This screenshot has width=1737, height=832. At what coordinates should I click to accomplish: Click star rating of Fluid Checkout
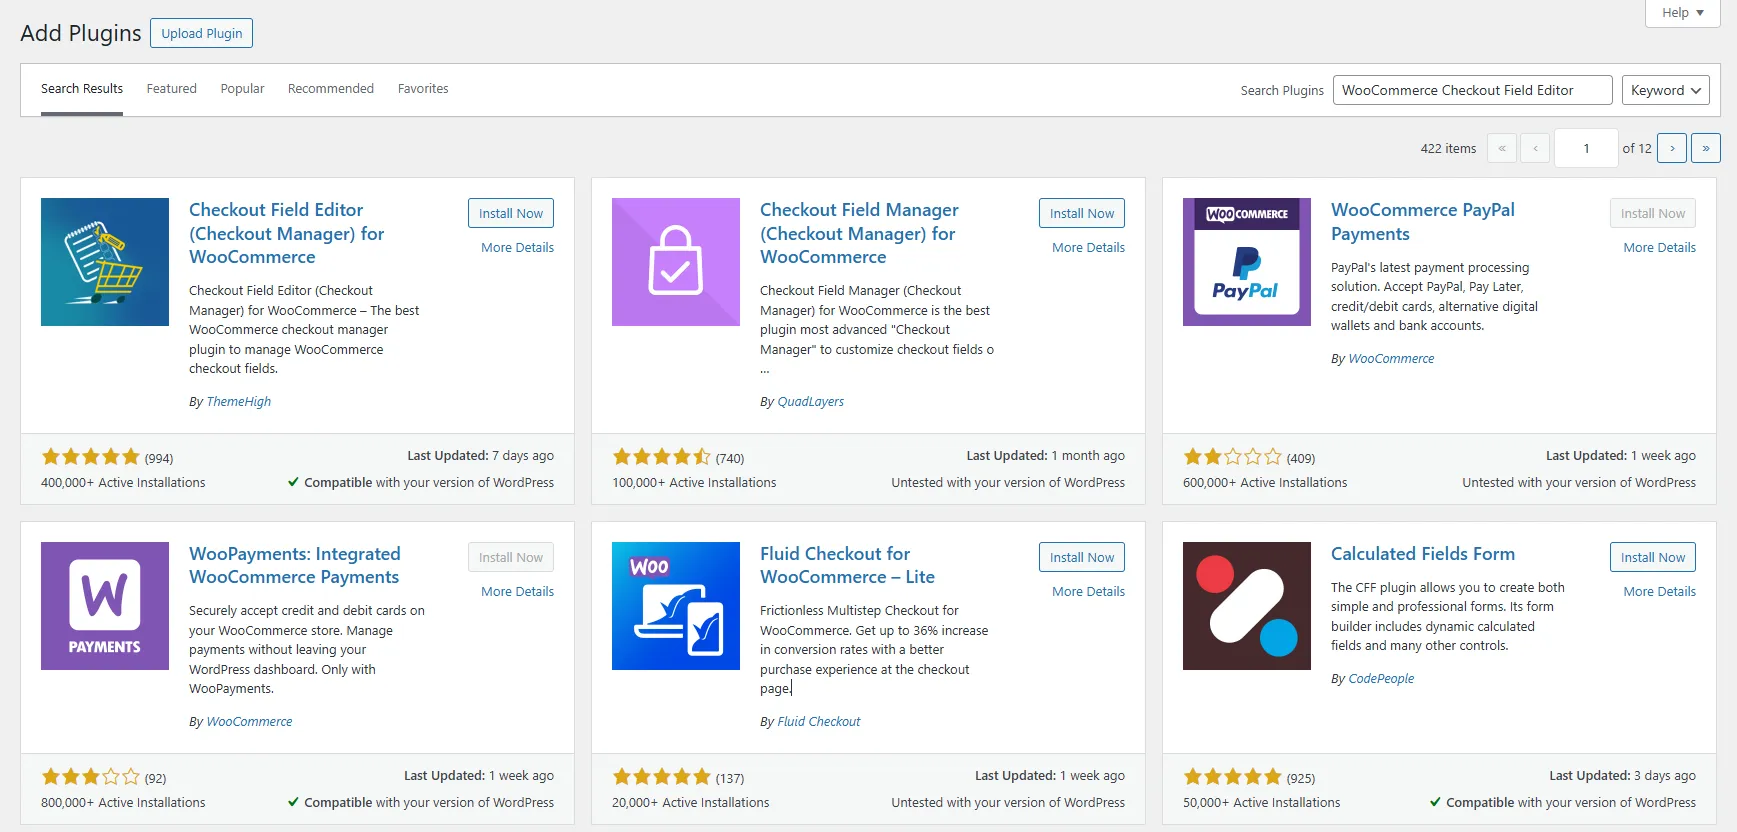pos(662,777)
